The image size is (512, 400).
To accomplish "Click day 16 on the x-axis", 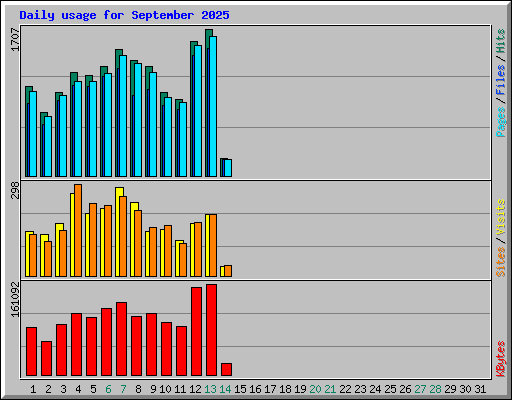I will (255, 389).
